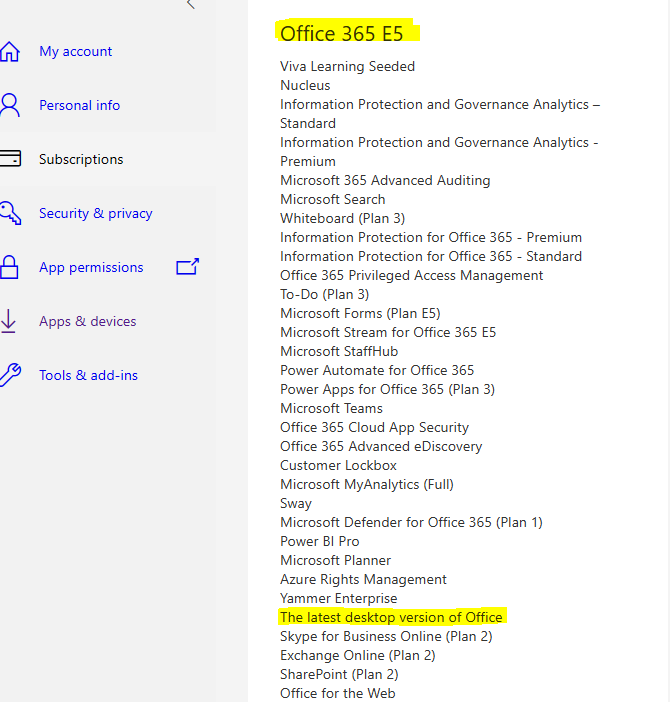Go to Personal info
670x702 pixels.
click(x=80, y=105)
